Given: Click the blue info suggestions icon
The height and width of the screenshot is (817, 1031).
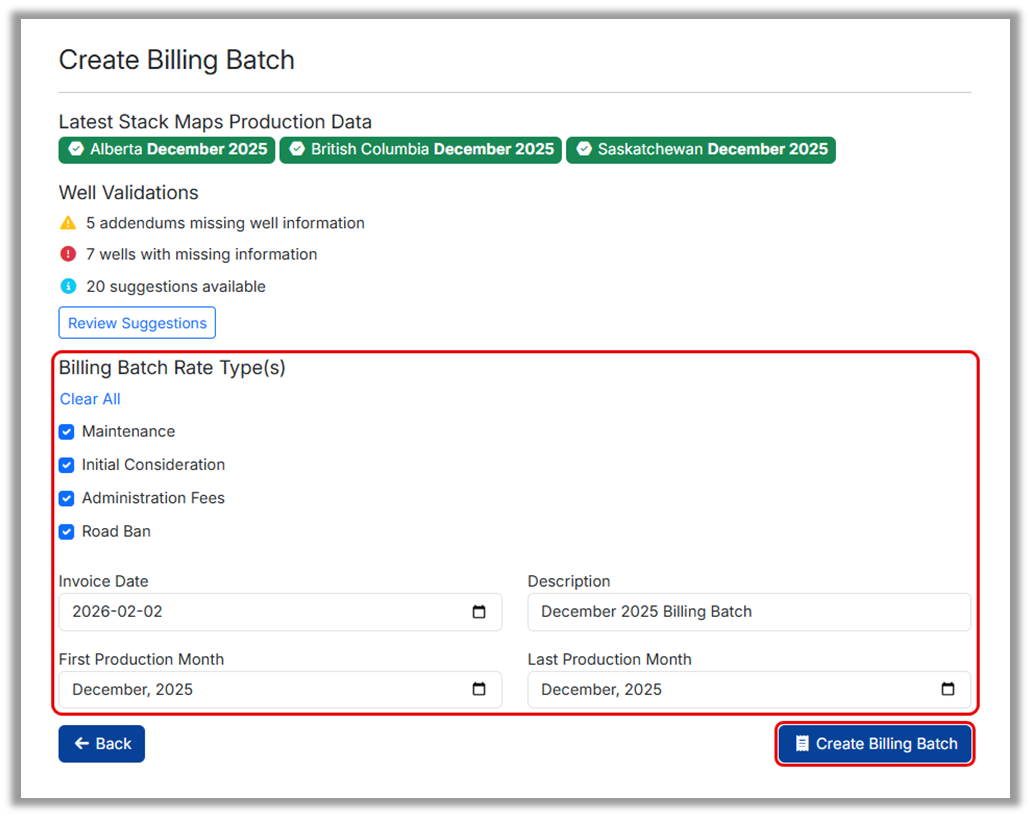Looking at the screenshot, I should pyautogui.click(x=68, y=286).
